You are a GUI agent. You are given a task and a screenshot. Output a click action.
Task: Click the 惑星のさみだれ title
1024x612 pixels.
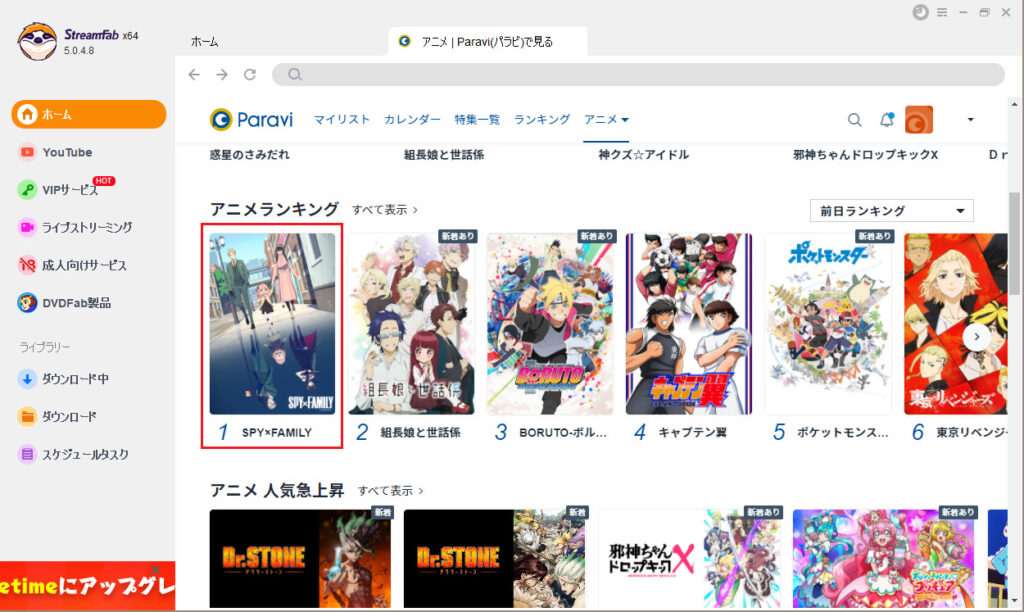pos(249,155)
